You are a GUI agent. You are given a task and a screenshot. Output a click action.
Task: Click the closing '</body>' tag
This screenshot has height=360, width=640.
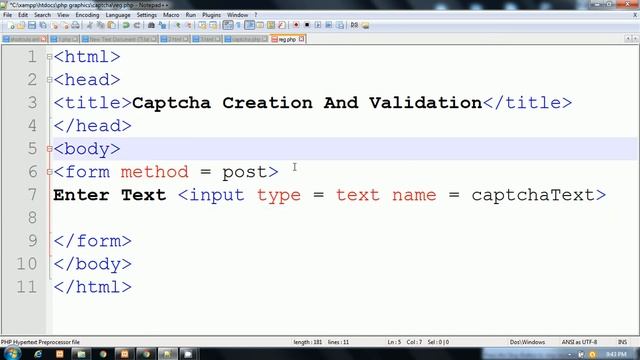[x=93, y=264]
